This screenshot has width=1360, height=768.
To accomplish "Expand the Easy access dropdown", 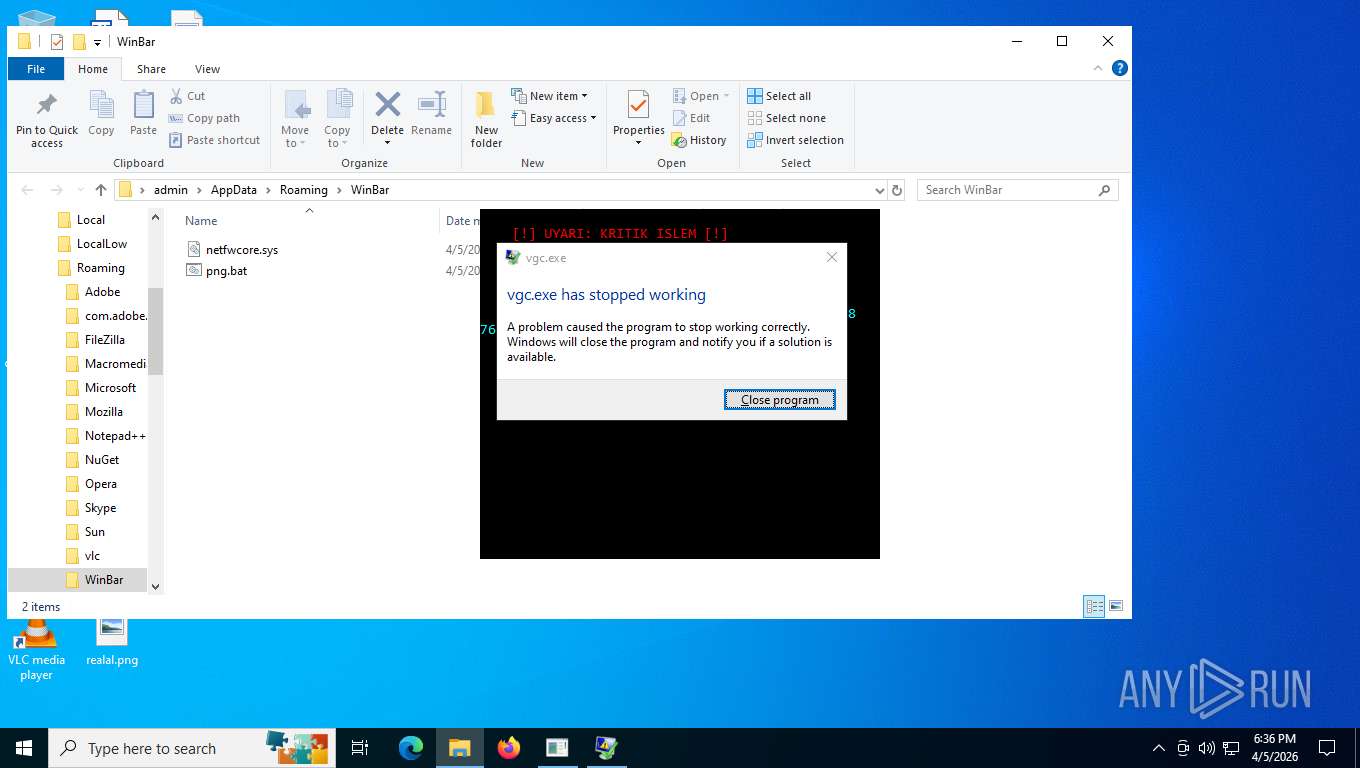I will pyautogui.click(x=553, y=118).
